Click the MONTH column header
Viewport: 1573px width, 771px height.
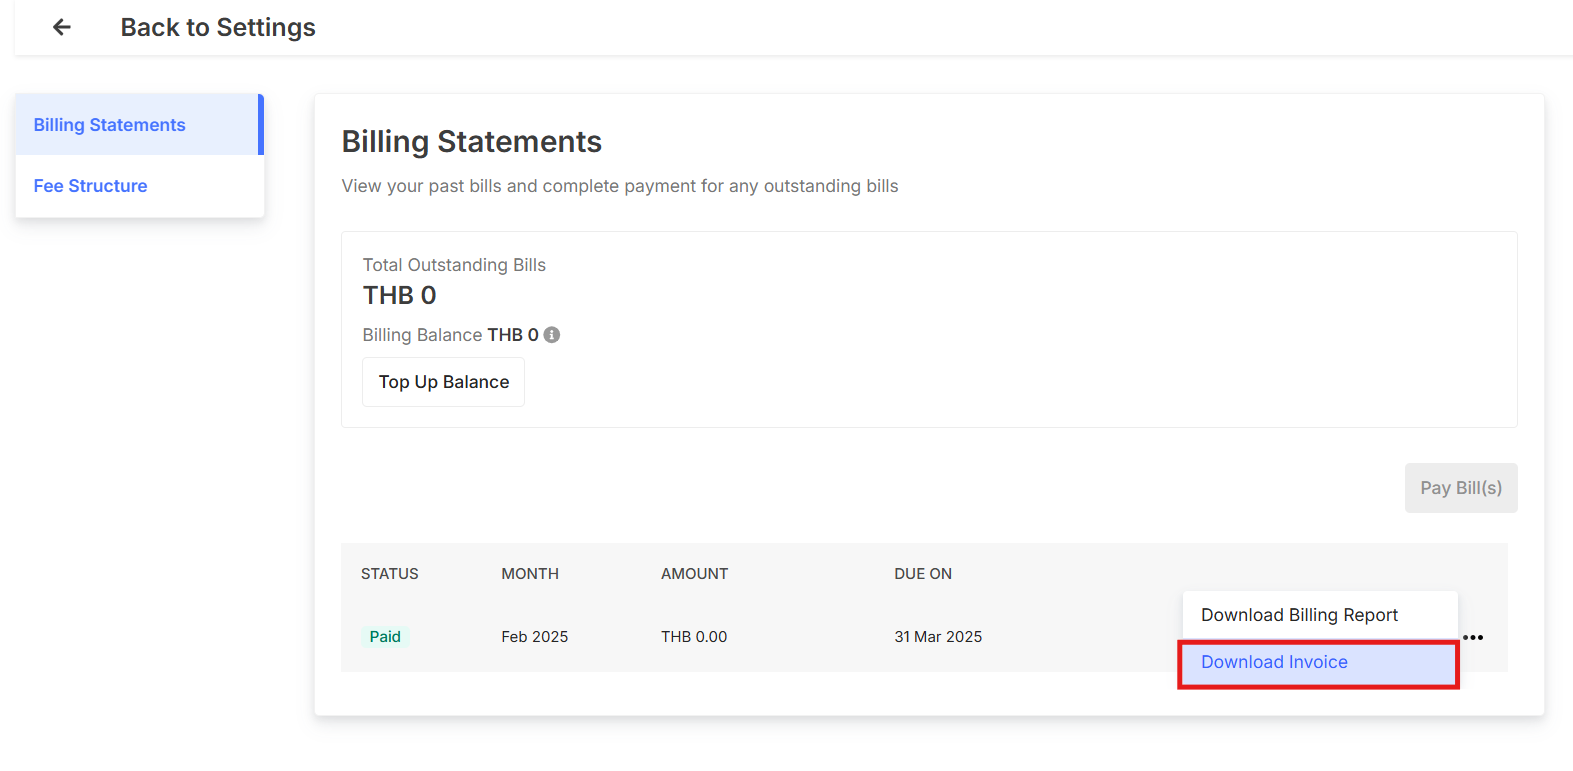point(530,574)
